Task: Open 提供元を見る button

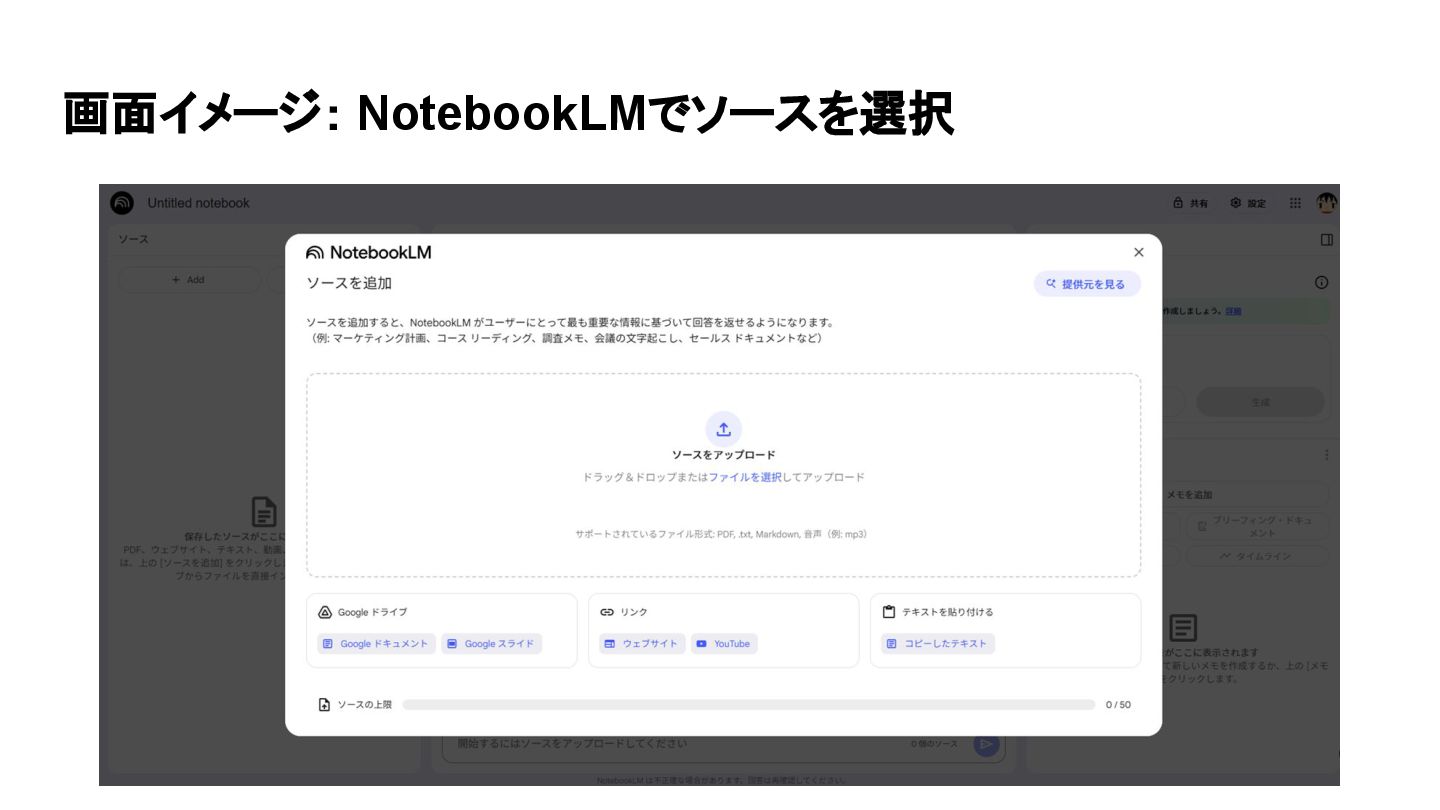Action: coord(1087,284)
